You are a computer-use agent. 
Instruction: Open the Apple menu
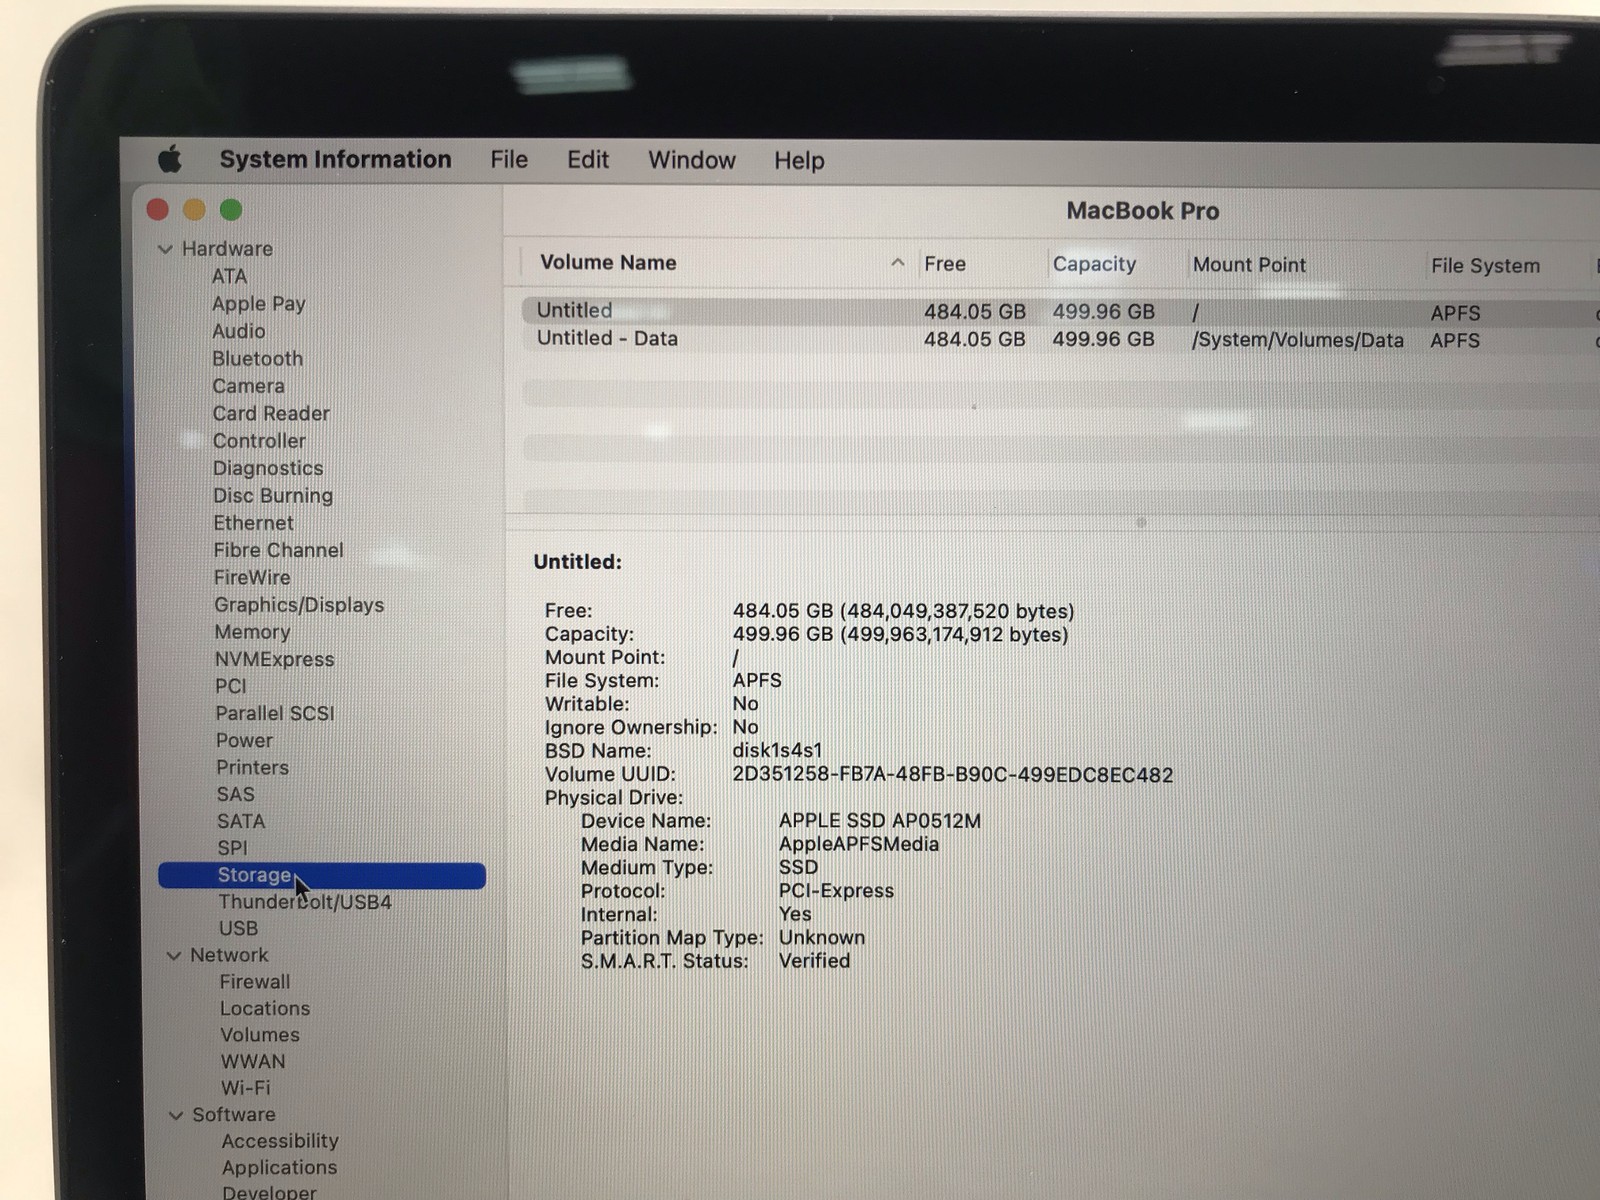click(170, 159)
